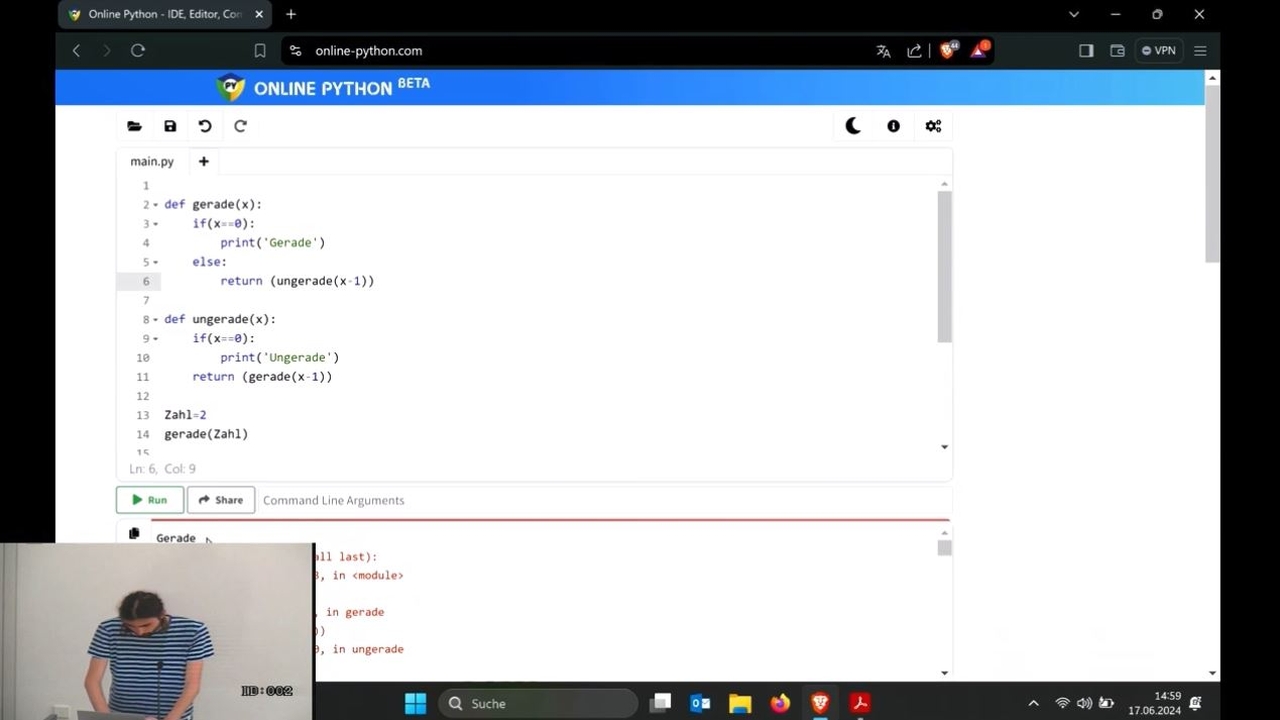Run the Python code
Image resolution: width=1280 pixels, height=720 pixels.
point(150,500)
